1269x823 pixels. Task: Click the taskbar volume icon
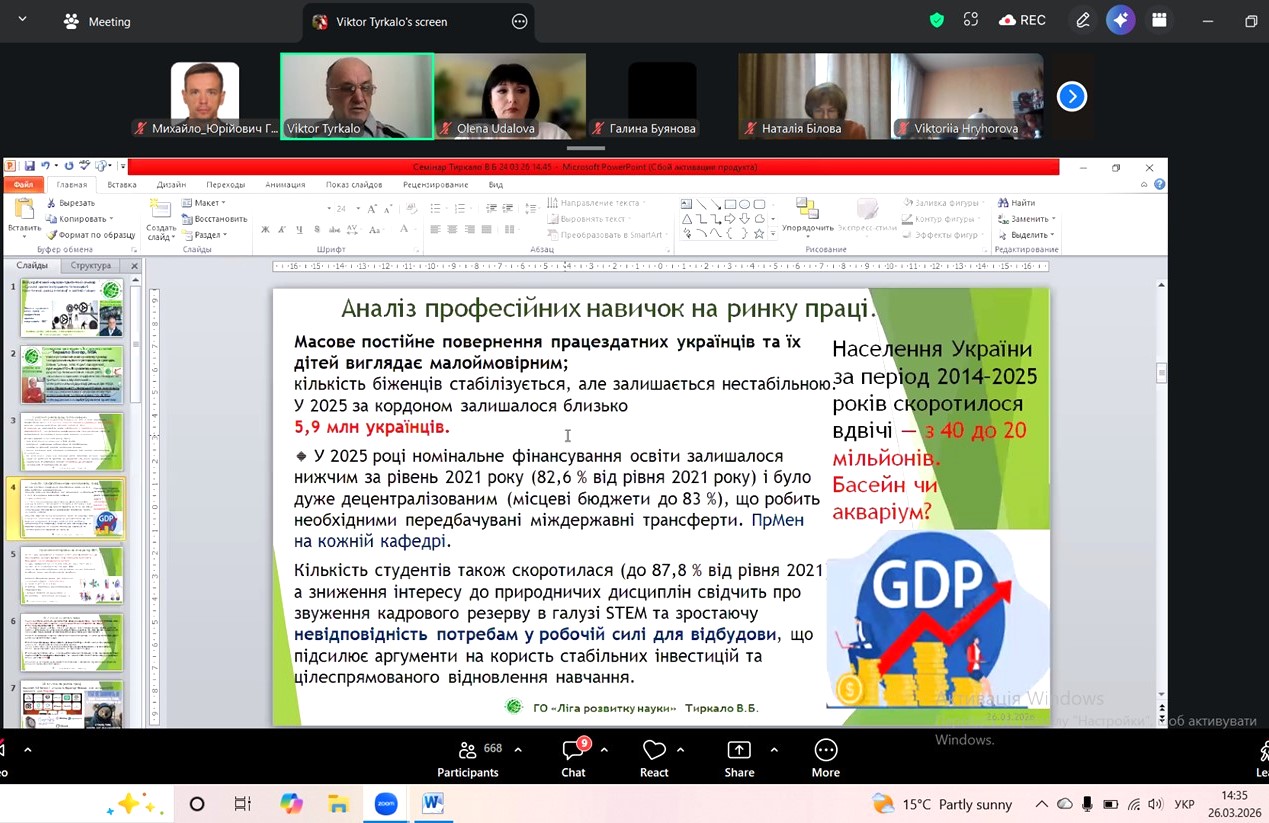coord(1155,804)
